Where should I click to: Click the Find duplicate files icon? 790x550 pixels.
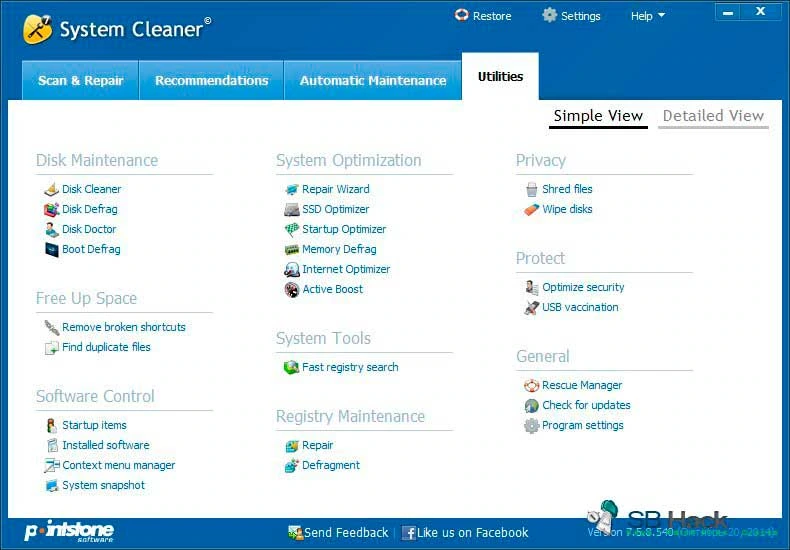pos(51,348)
